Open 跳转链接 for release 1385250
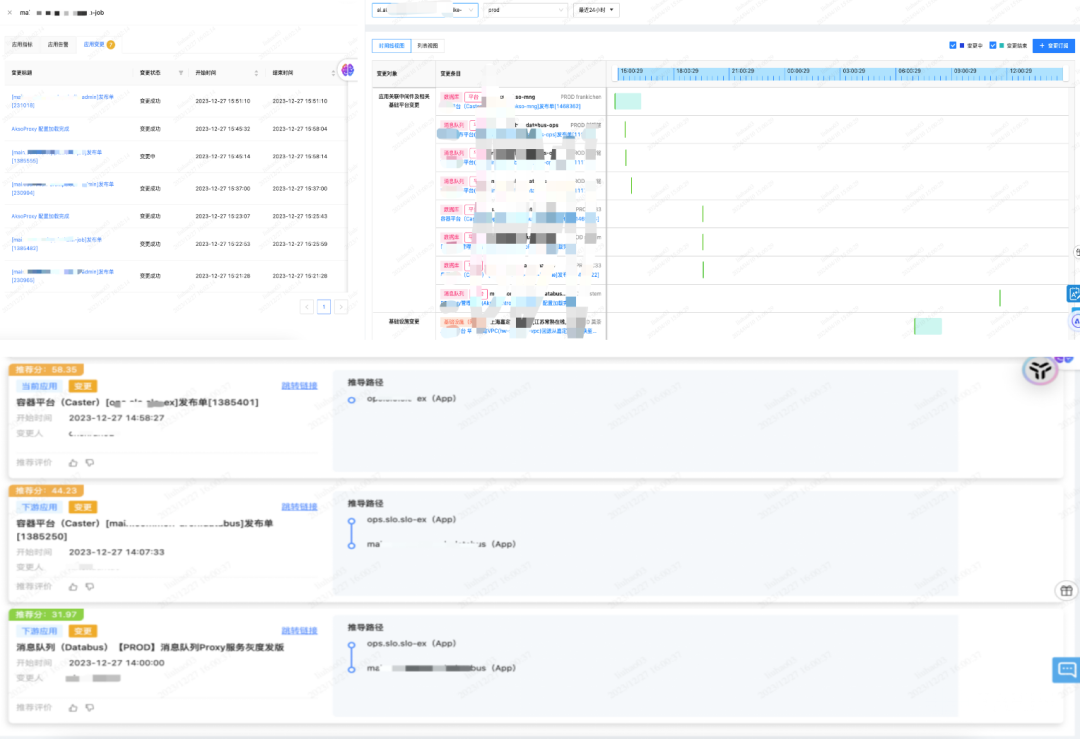The width and height of the screenshot is (1080, 739). (299, 507)
